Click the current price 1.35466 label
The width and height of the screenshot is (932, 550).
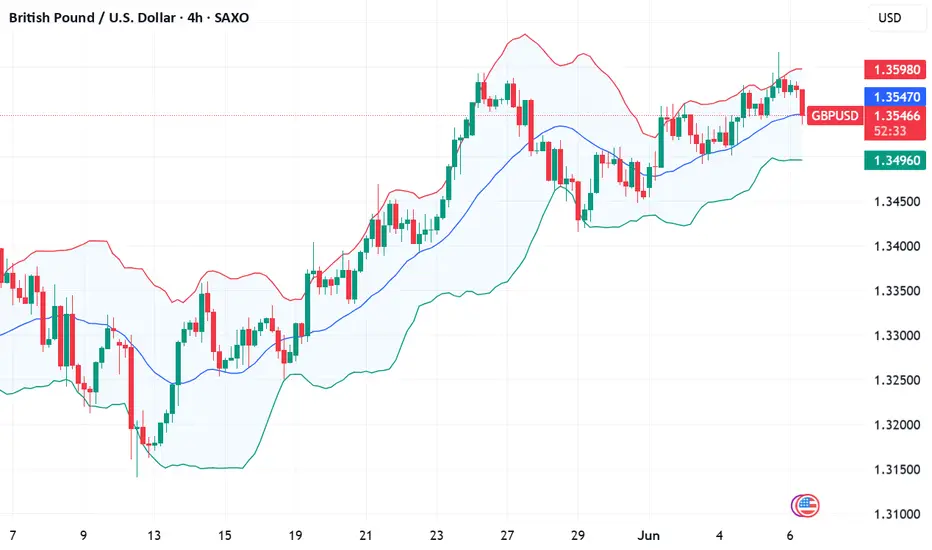click(896, 115)
